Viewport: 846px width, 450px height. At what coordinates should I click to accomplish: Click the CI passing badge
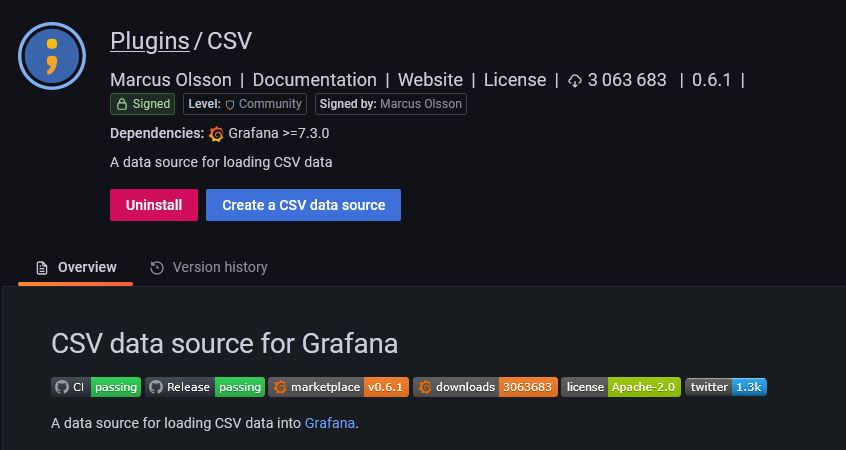pyautogui.click(x=96, y=387)
